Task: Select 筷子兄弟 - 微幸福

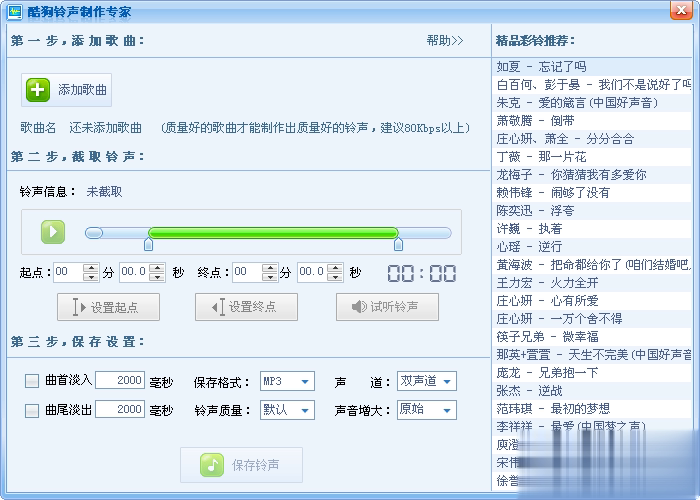Action: (x=592, y=337)
